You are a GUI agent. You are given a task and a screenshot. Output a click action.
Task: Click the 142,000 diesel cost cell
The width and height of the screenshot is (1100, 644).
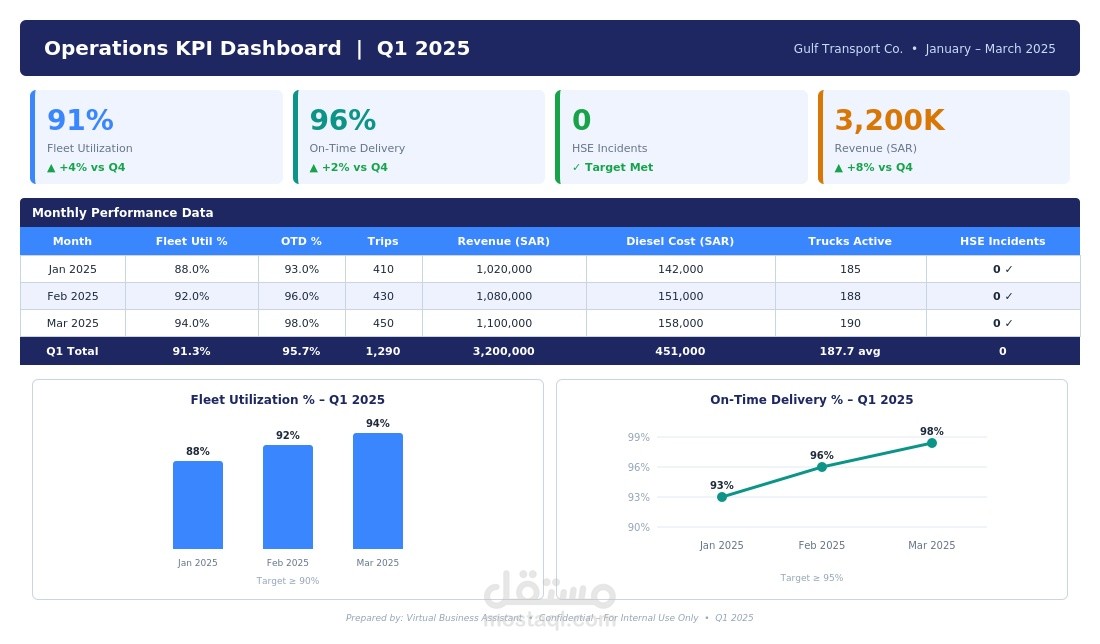pyautogui.click(x=680, y=269)
